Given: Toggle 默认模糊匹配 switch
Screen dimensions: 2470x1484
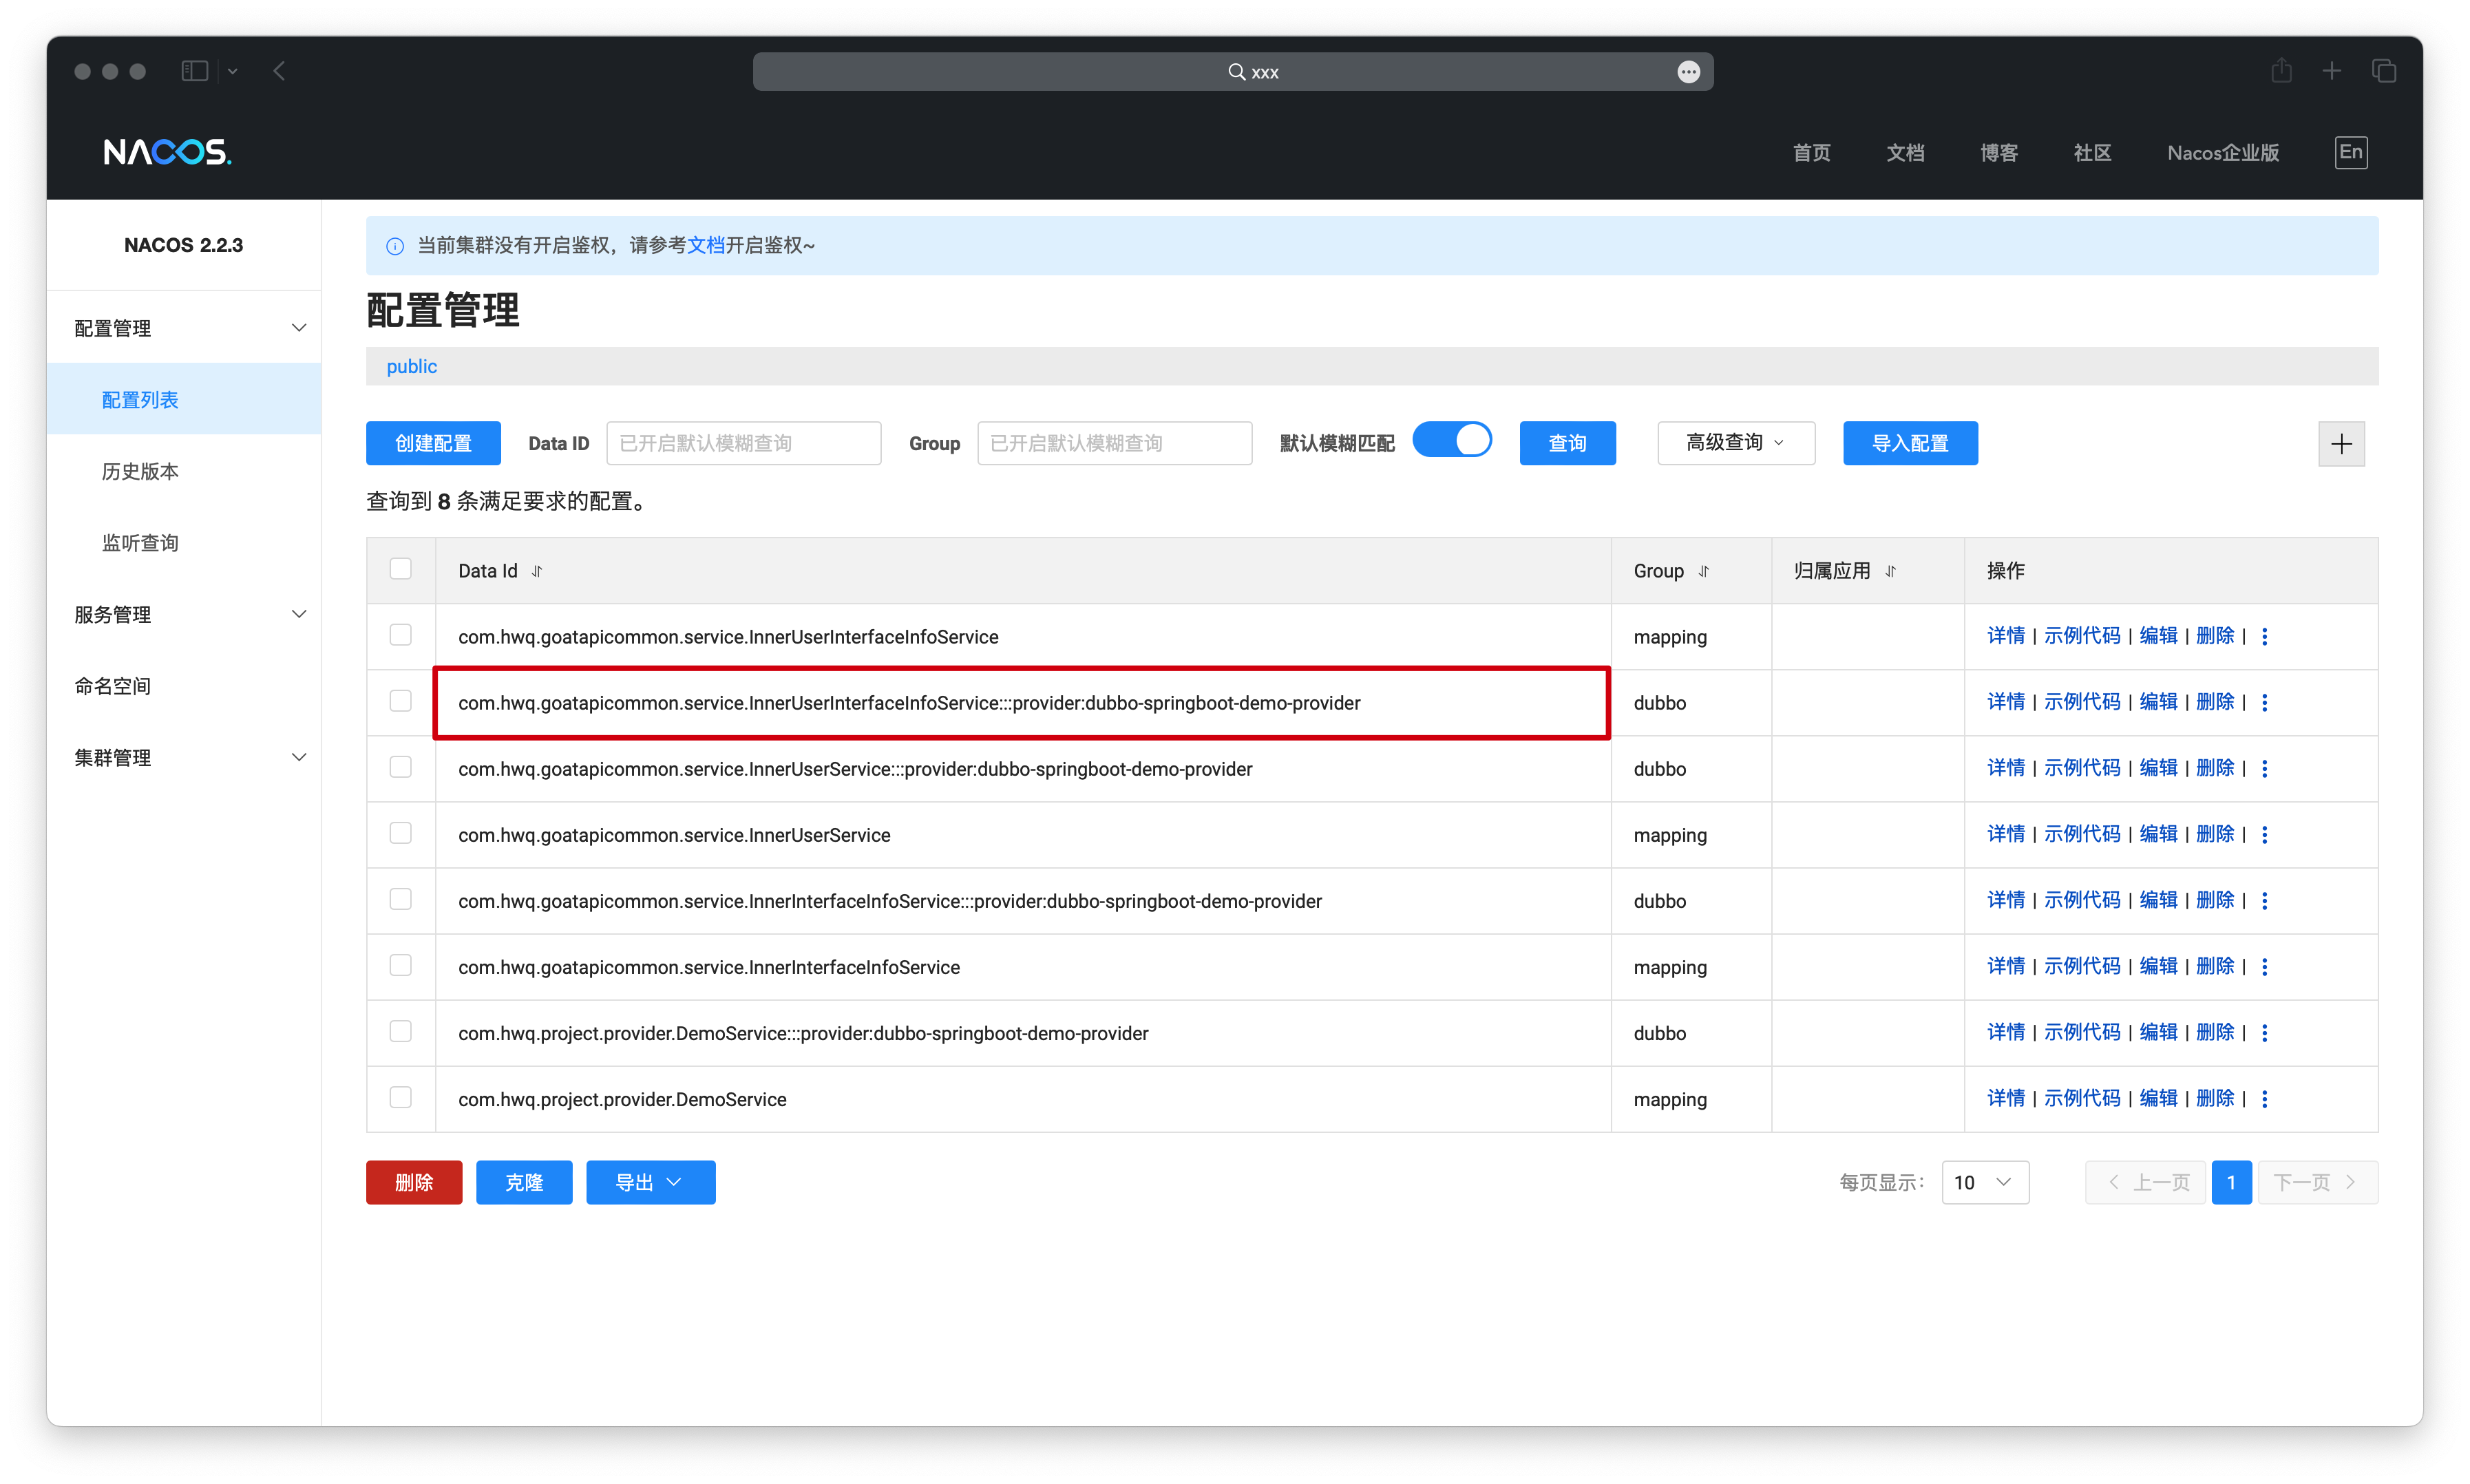Looking at the screenshot, I should coord(1452,440).
